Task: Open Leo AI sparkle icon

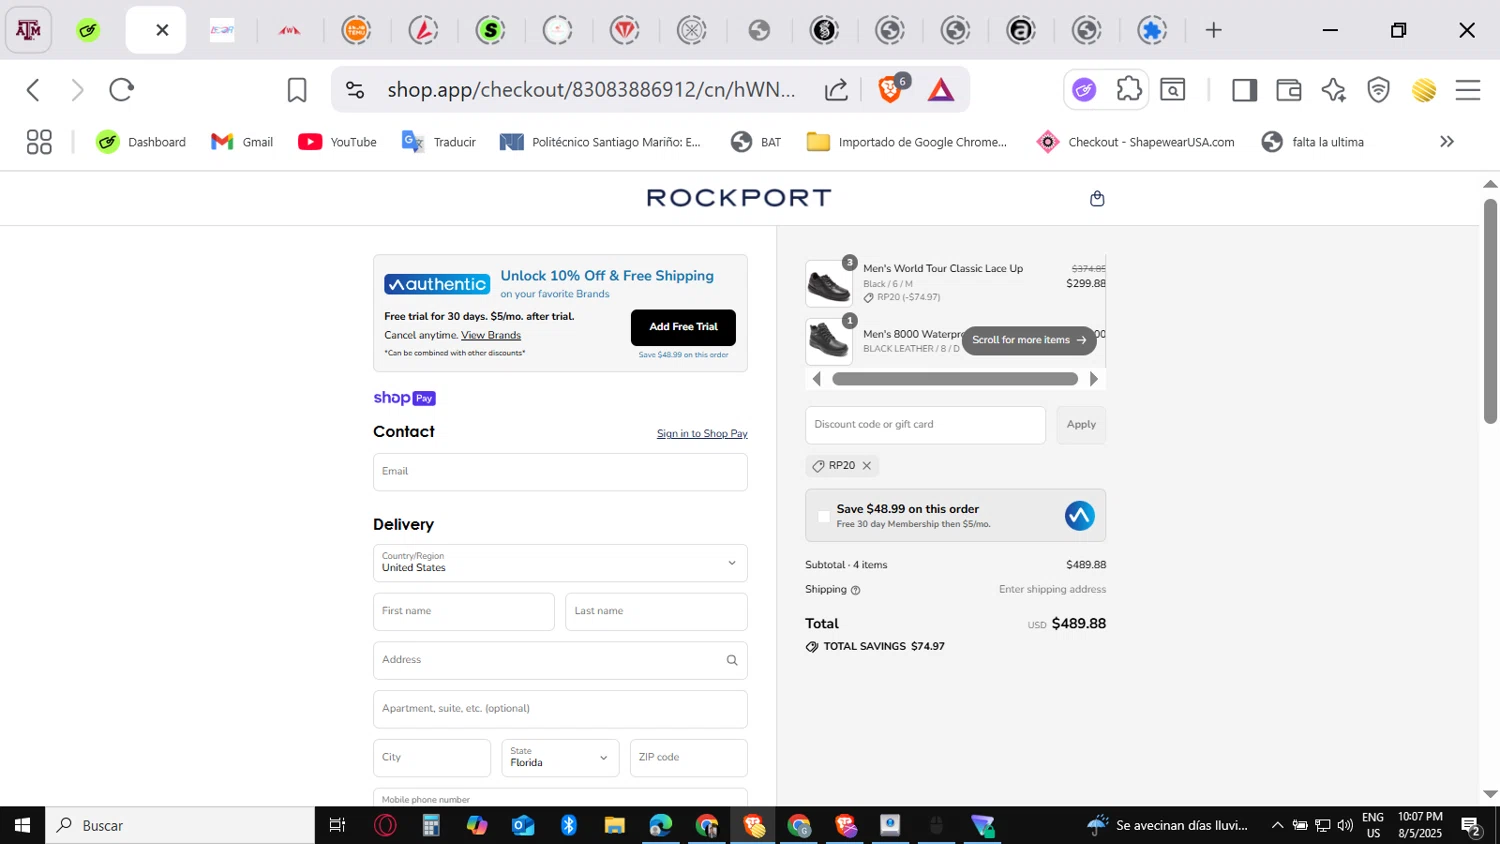Action: (x=1333, y=90)
